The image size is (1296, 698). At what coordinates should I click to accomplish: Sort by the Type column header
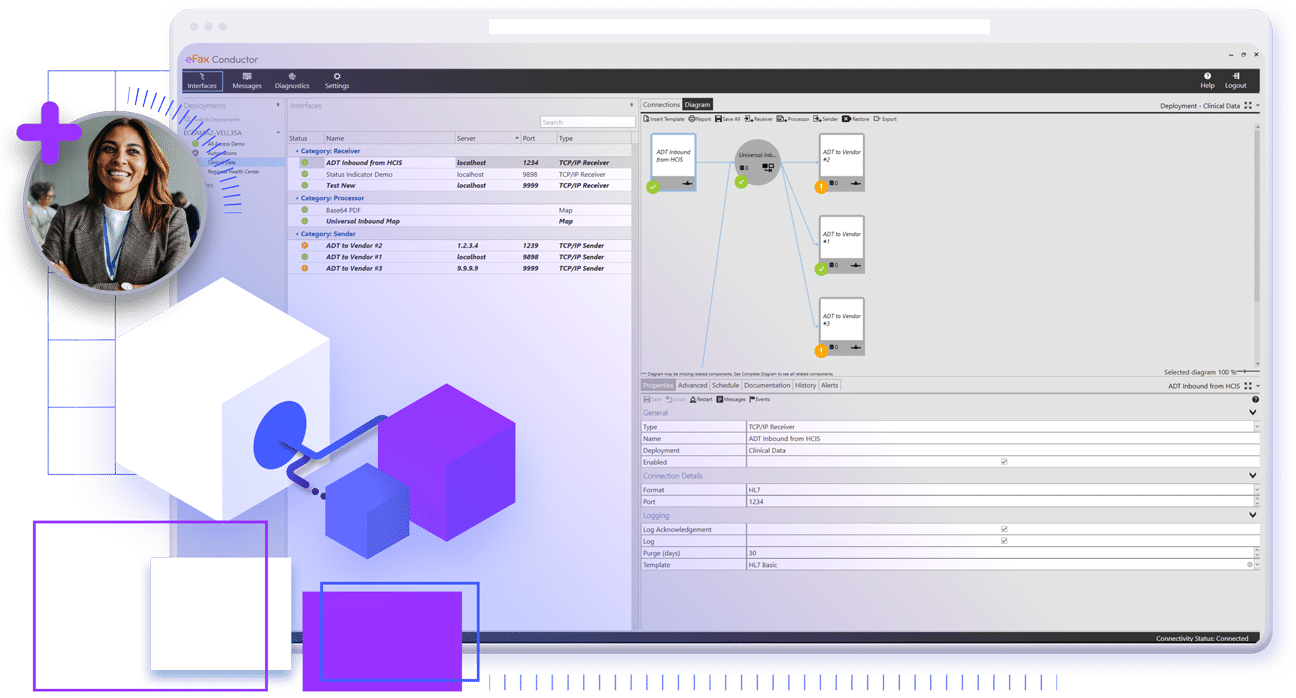pyautogui.click(x=595, y=138)
